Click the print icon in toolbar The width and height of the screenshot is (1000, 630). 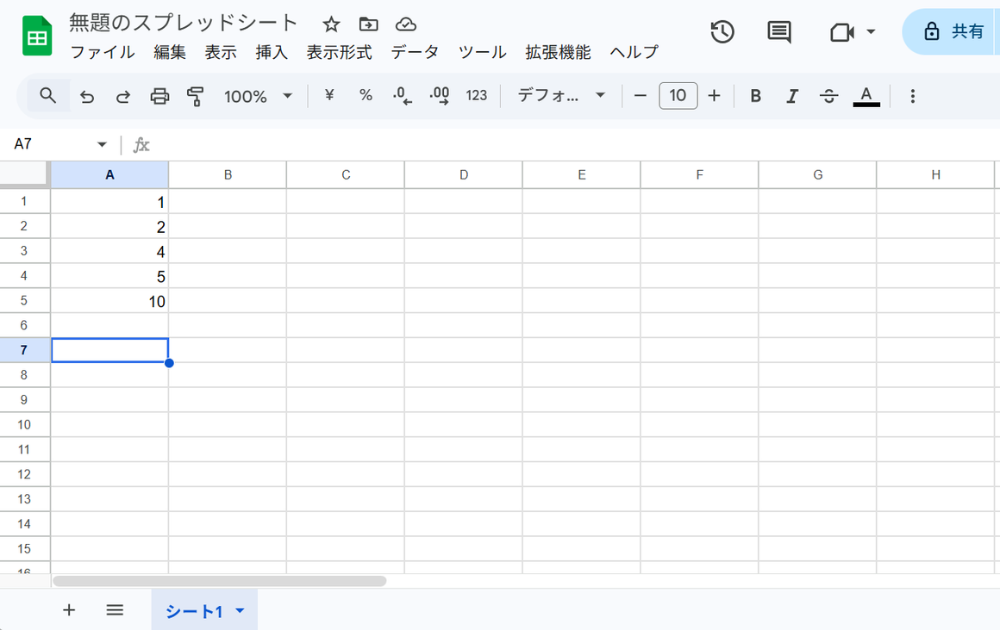[x=159, y=96]
